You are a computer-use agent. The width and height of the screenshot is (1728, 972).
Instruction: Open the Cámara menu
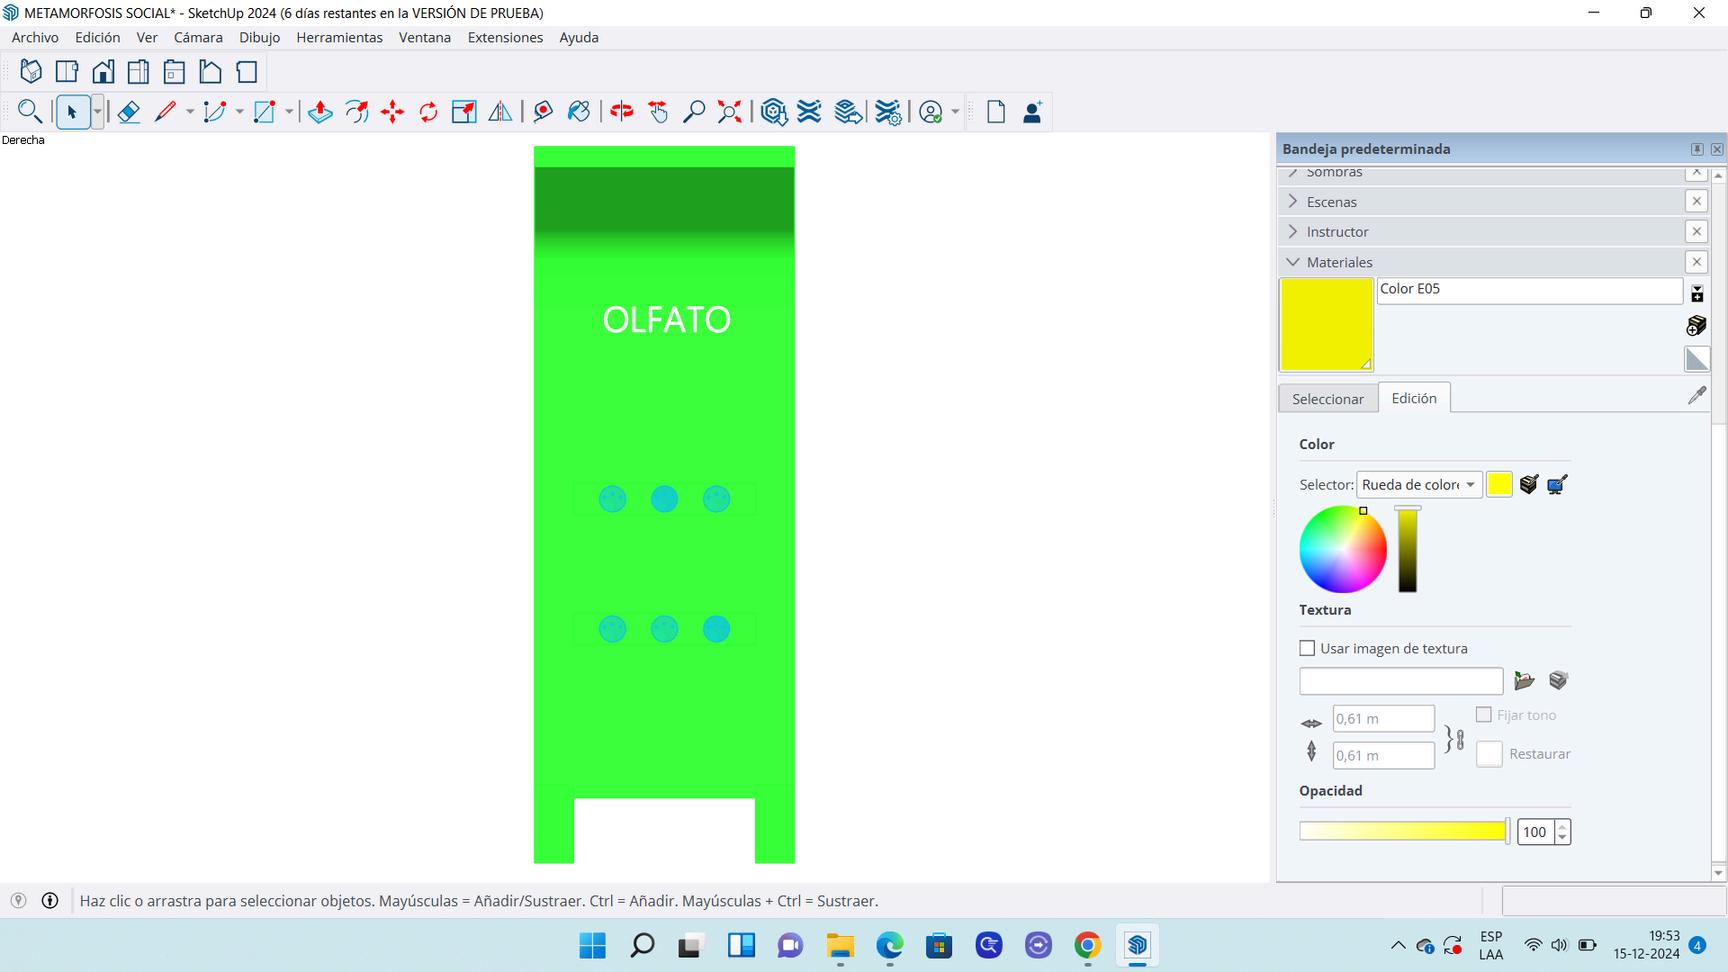pyautogui.click(x=198, y=37)
